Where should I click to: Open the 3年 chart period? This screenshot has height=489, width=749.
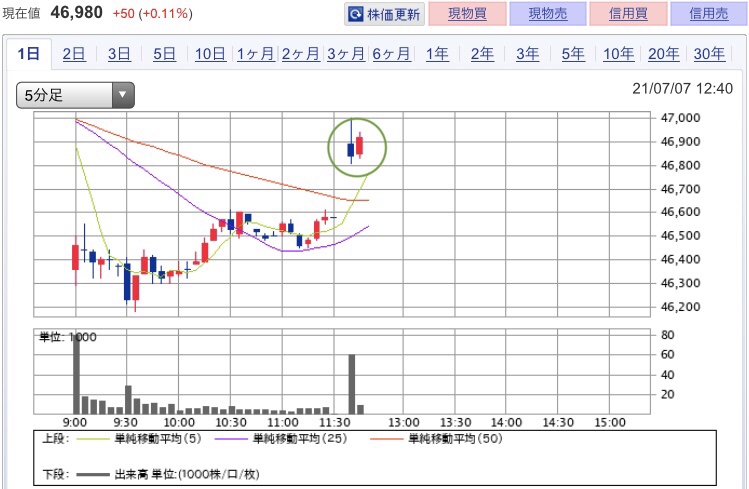[x=528, y=54]
